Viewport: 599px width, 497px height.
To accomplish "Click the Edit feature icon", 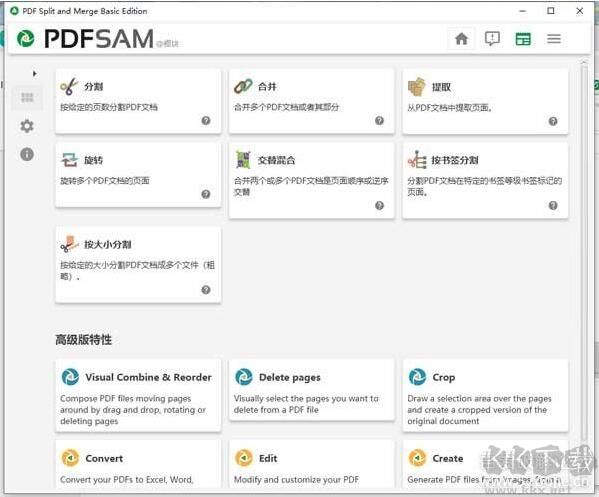I will coord(244,458).
